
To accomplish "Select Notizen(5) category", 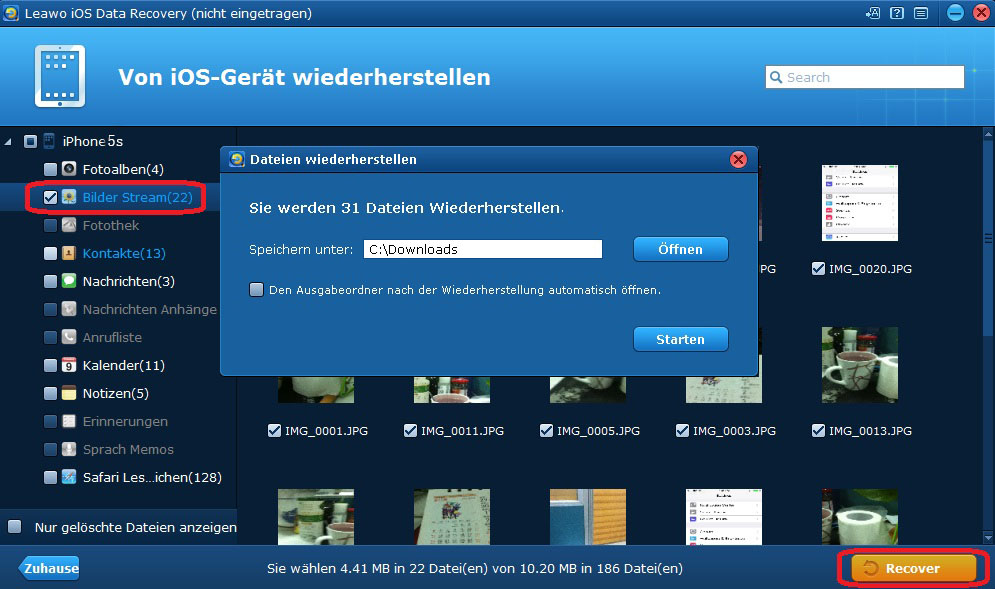I will (115, 394).
